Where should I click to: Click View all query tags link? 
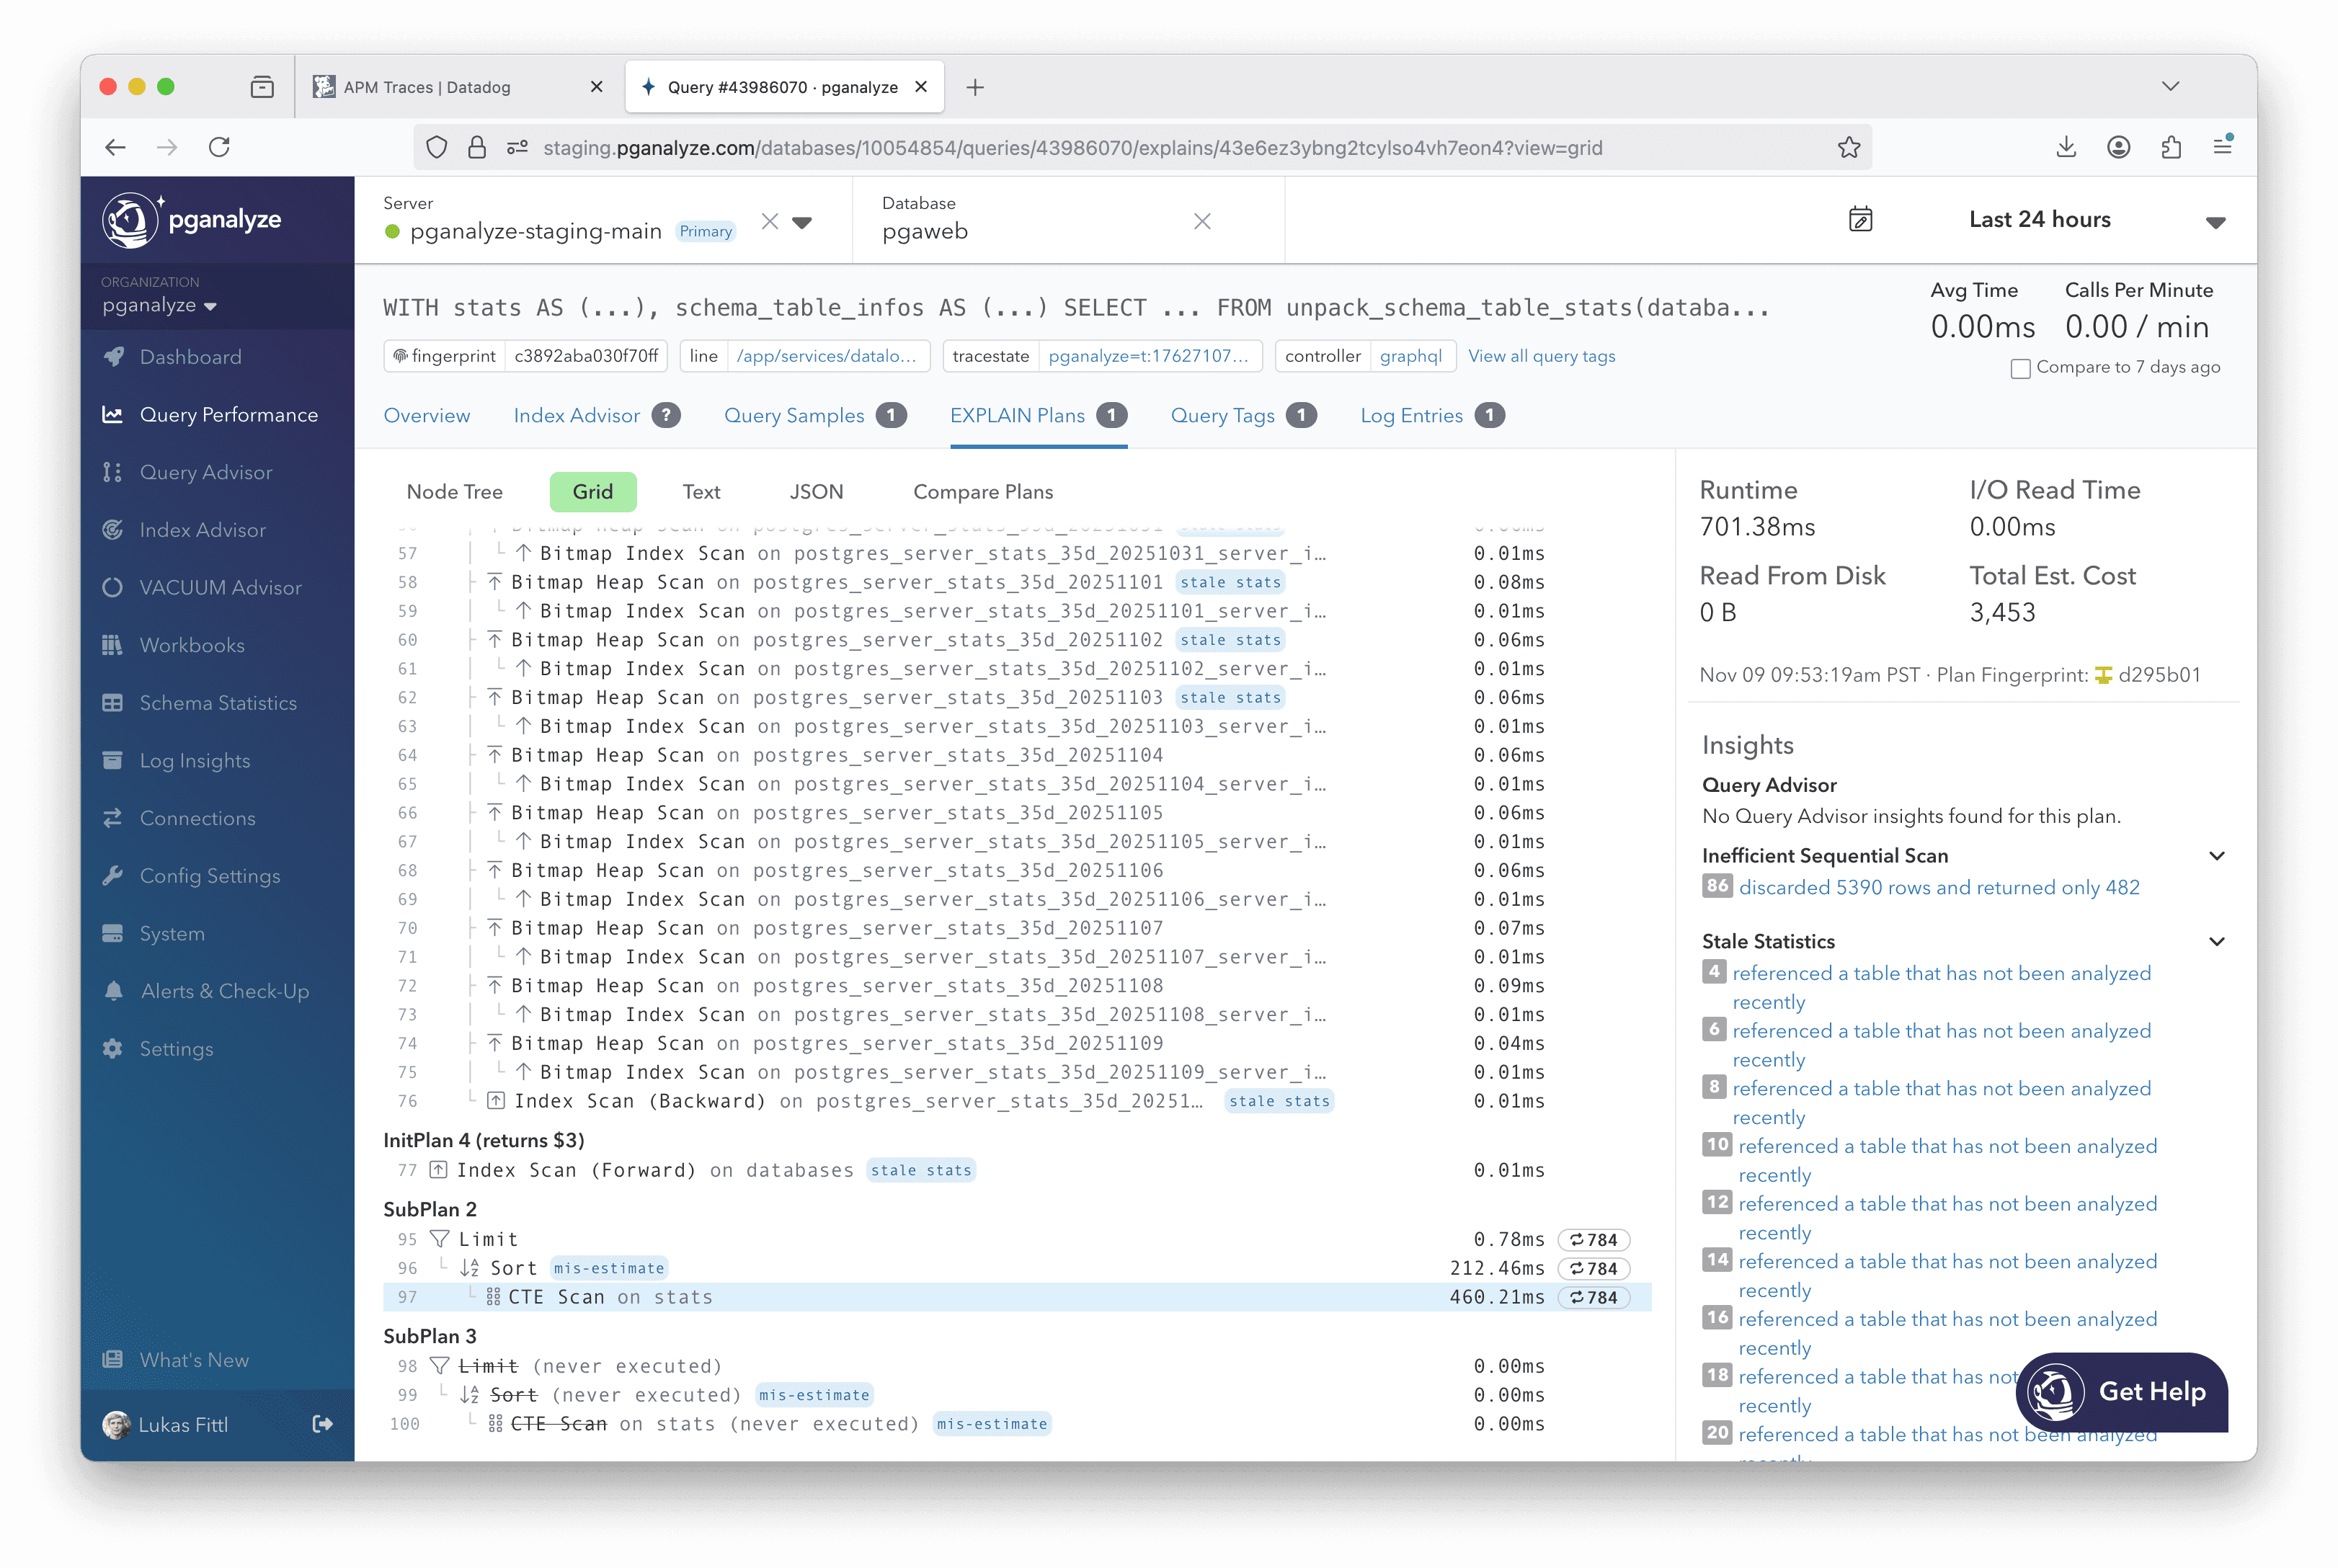tap(1541, 356)
